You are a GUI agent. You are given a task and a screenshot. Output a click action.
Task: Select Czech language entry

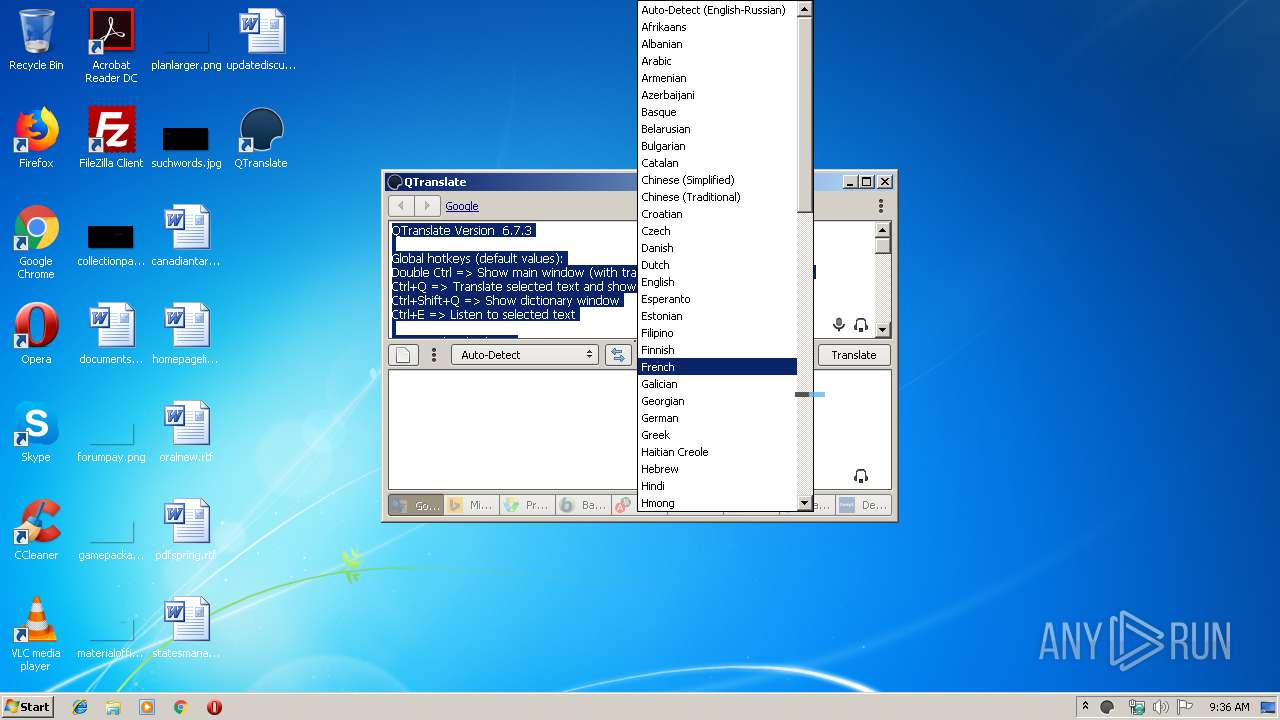point(717,231)
